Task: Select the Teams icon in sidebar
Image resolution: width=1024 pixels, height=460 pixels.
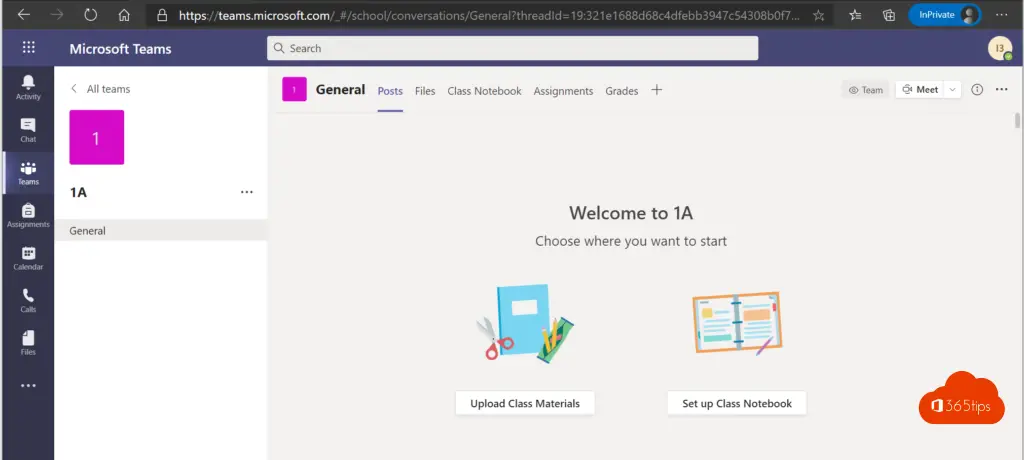Action: pyautogui.click(x=28, y=173)
